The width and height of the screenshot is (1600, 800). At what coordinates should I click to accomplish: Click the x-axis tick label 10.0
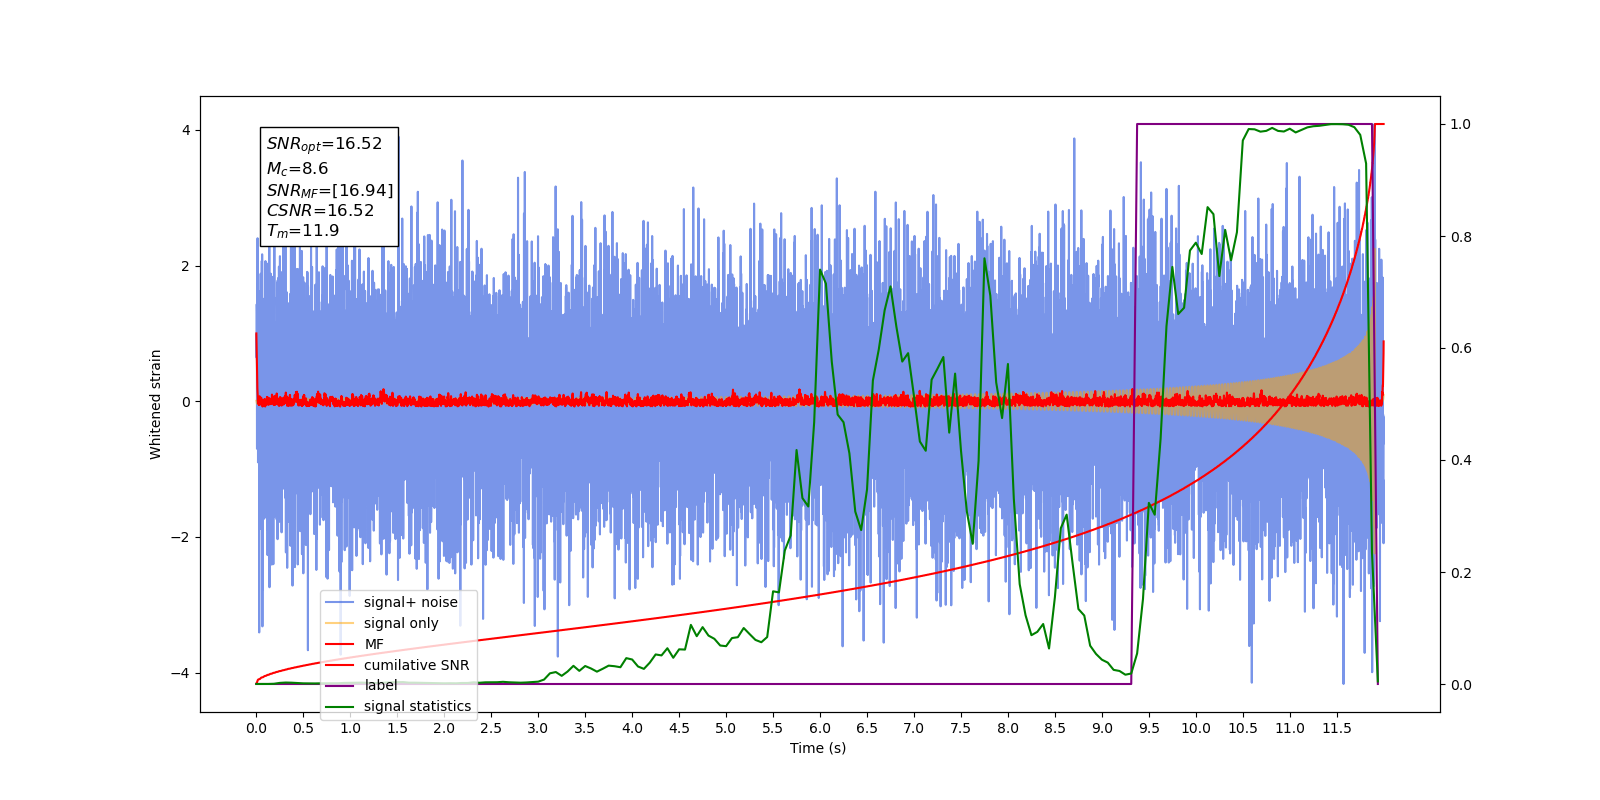click(1196, 728)
